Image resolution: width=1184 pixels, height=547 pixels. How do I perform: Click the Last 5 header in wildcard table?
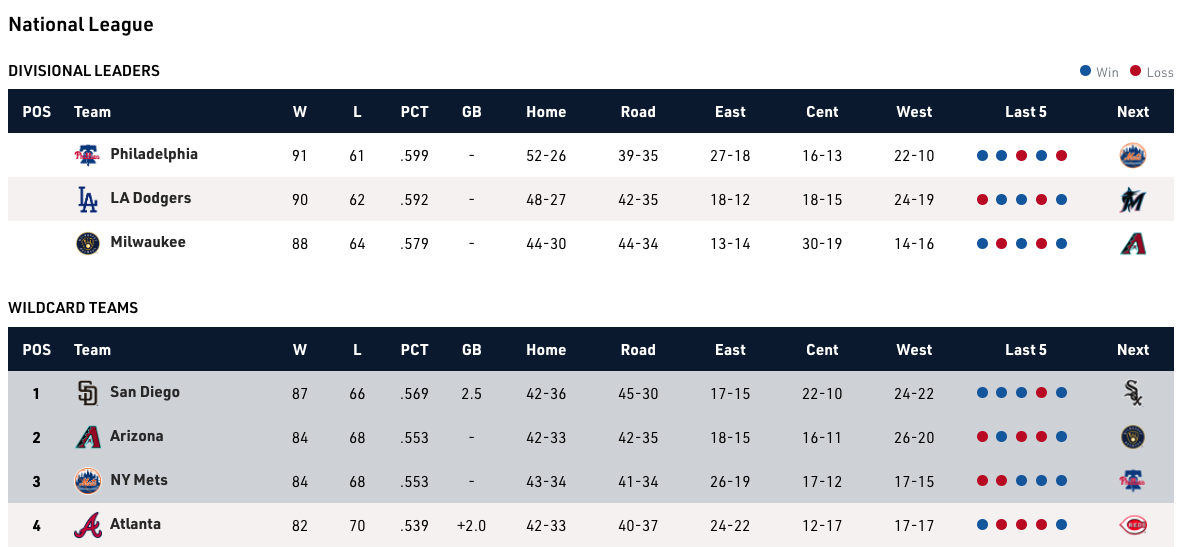[1026, 350]
